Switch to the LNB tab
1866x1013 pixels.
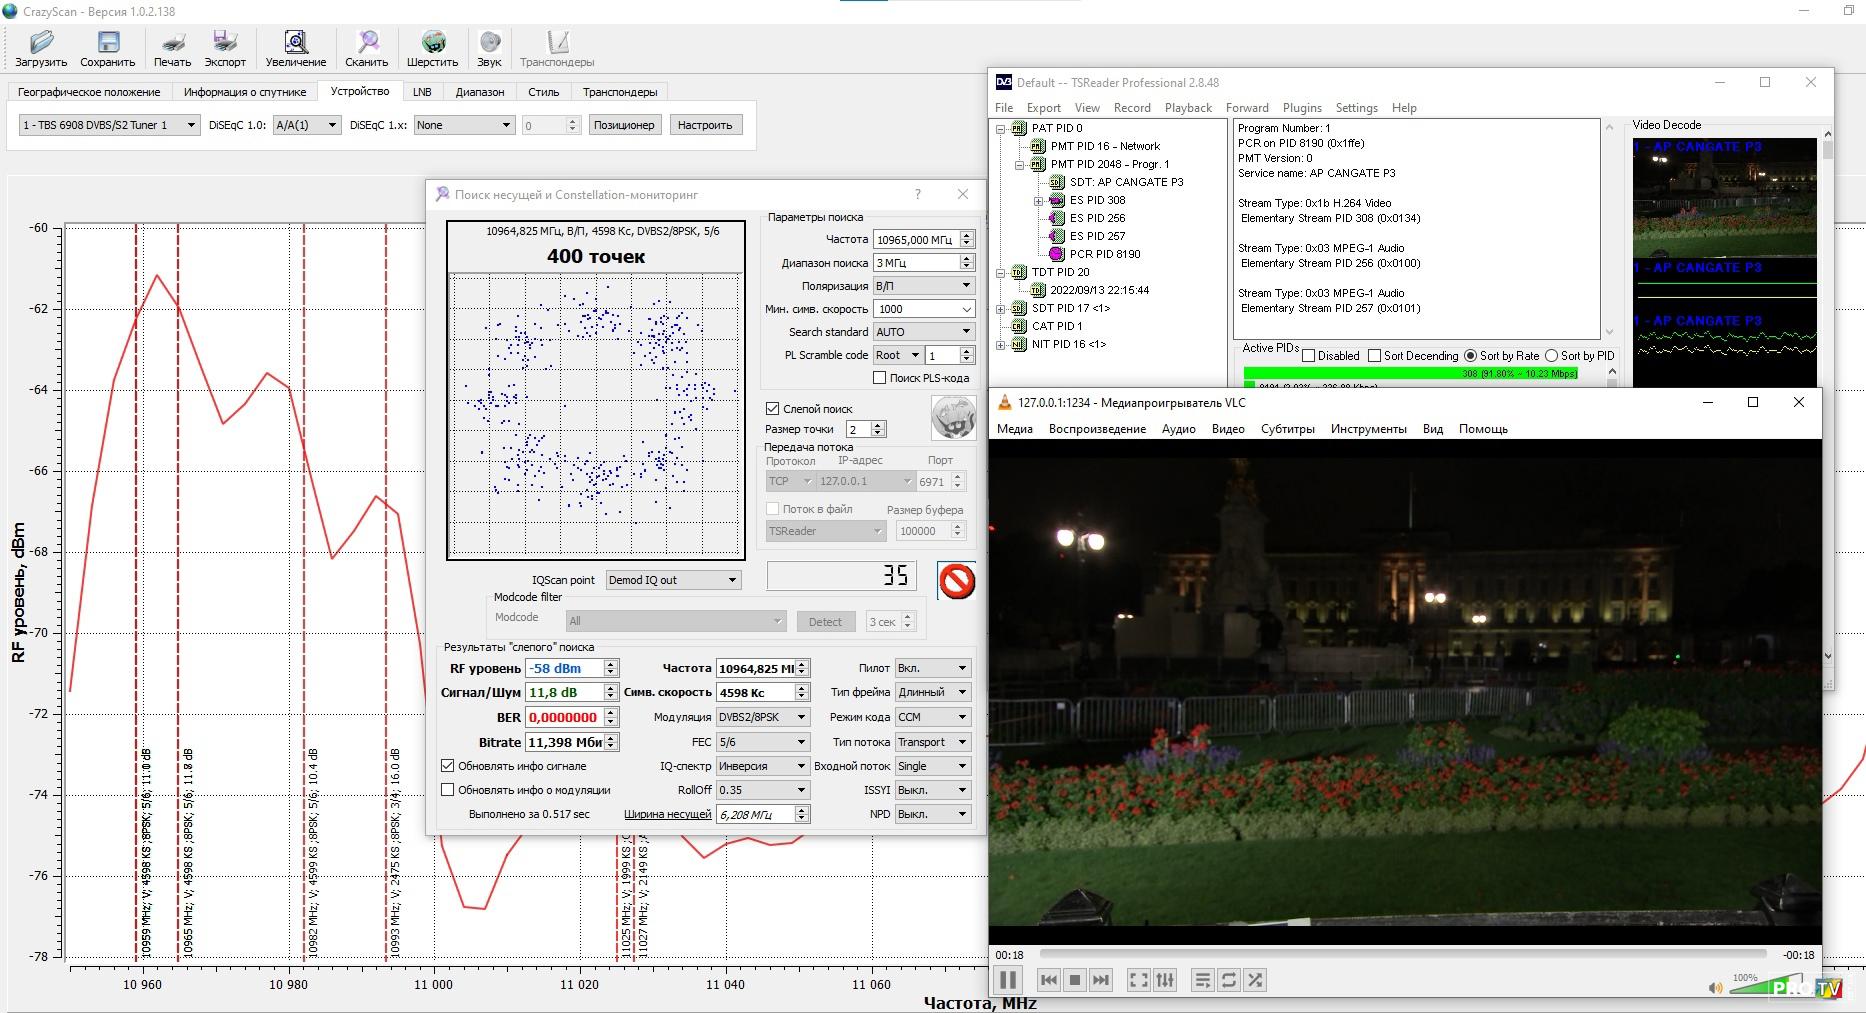click(x=422, y=92)
